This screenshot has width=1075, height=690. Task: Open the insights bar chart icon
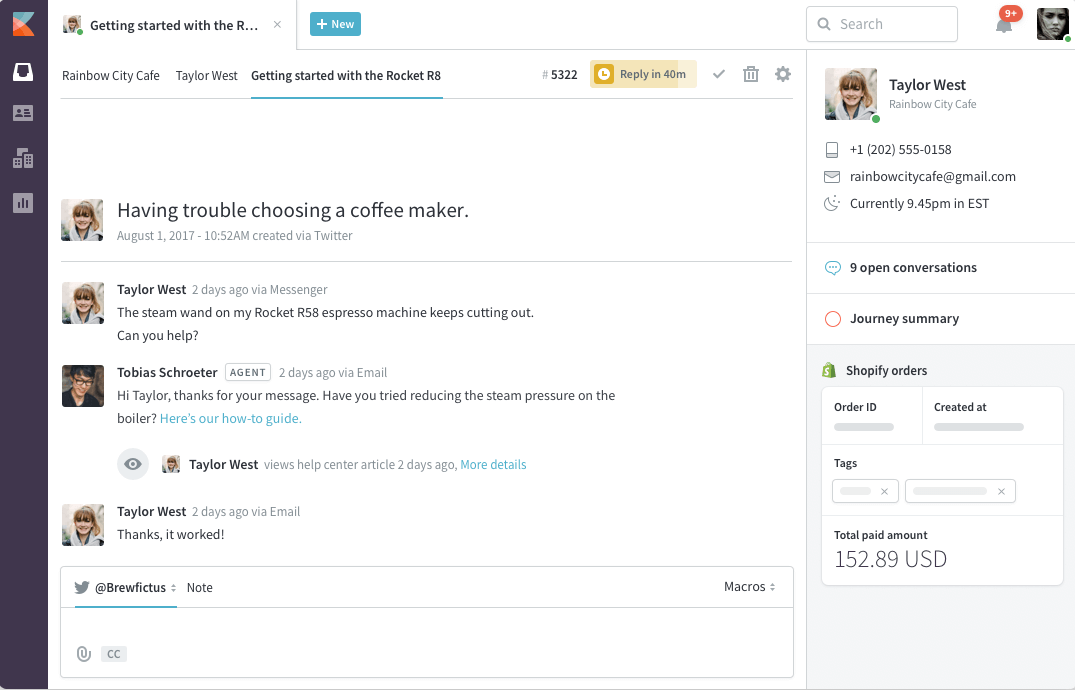[22, 203]
